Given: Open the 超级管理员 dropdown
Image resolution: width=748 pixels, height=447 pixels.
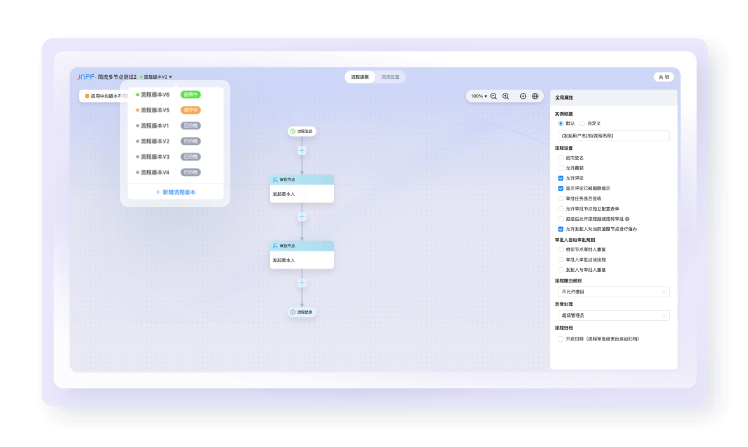Looking at the screenshot, I should point(613,315).
